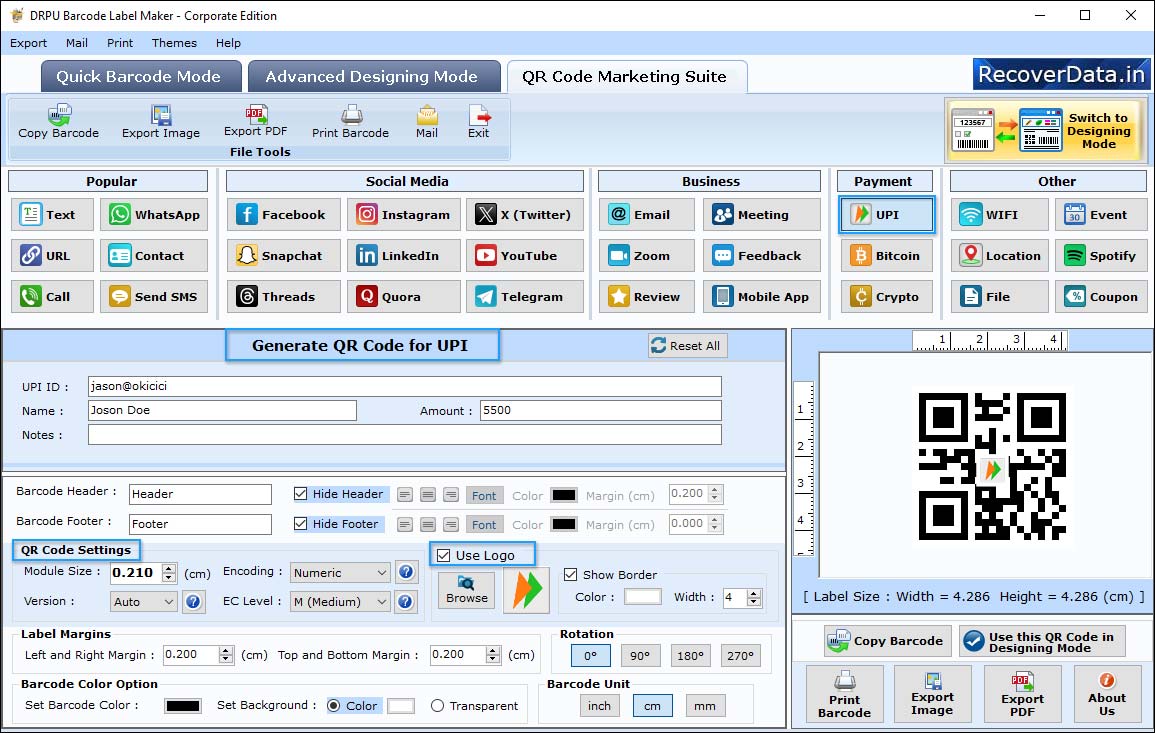
Task: Click the Export Image toolbar icon
Action: (161, 122)
